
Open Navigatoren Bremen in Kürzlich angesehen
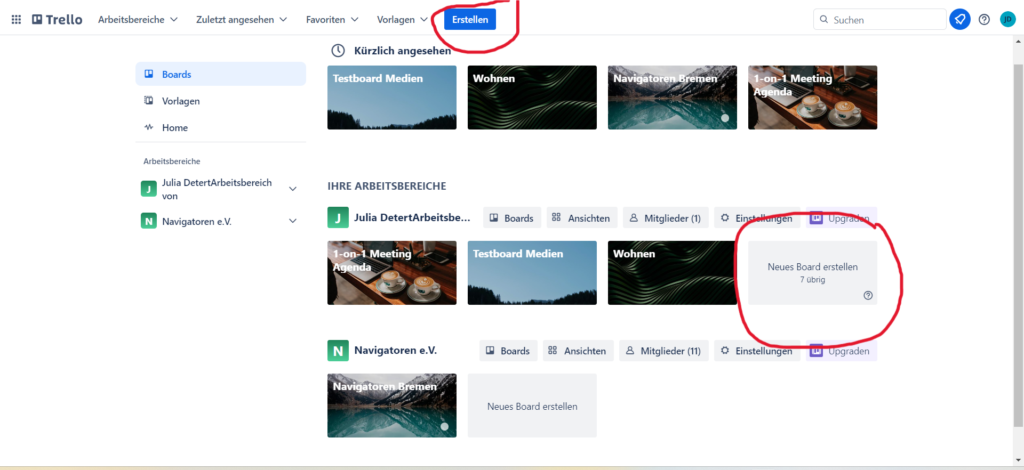coord(673,97)
